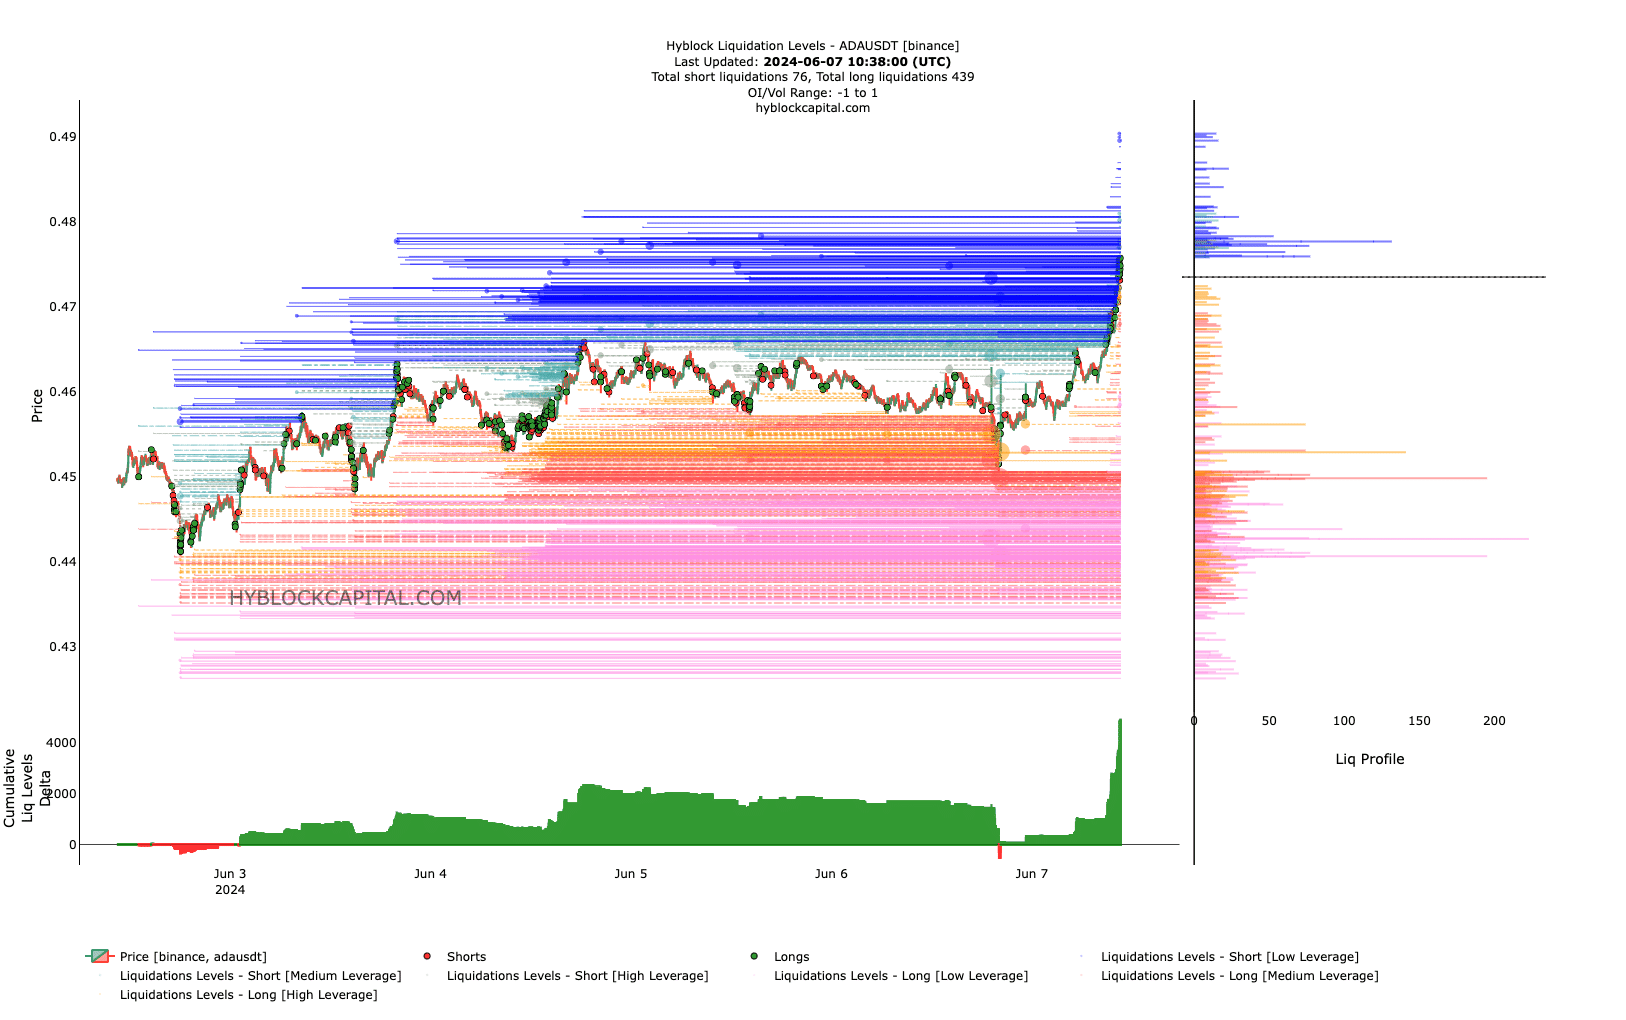Screen dimensions: 1626x1020
Task: Click the 2024 year label under Jun 3
Action: pos(230,890)
